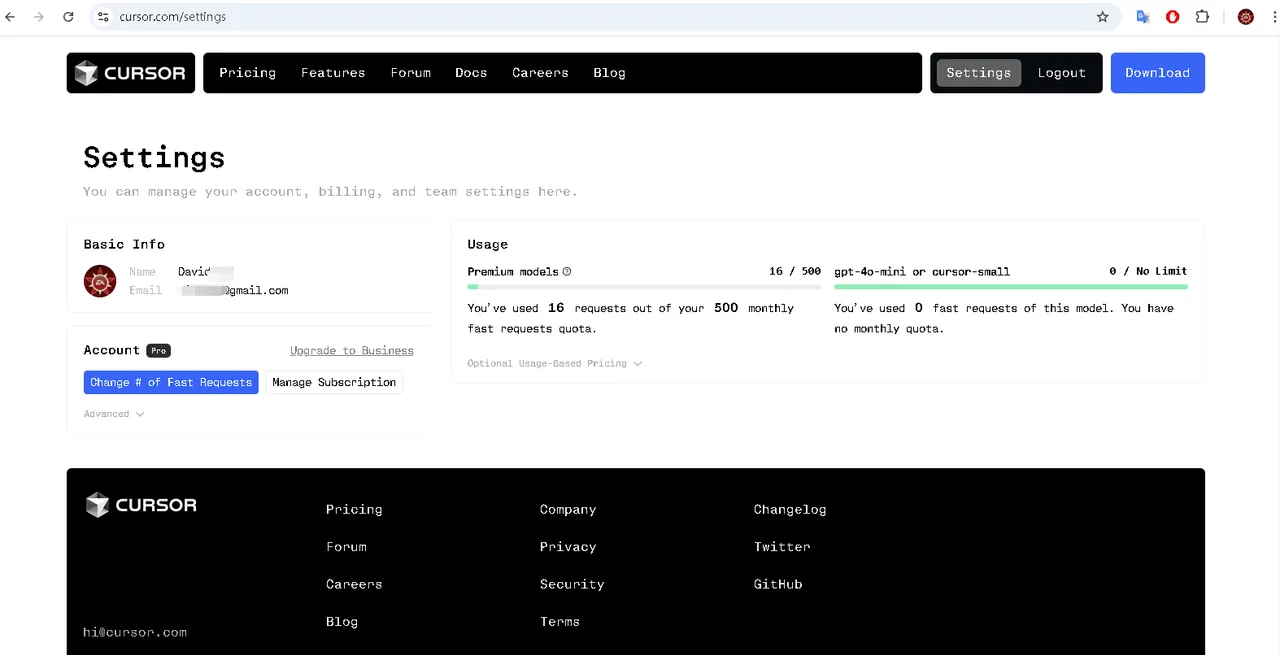Click the gmail.com email address text
The width and height of the screenshot is (1280, 655).
coord(234,290)
